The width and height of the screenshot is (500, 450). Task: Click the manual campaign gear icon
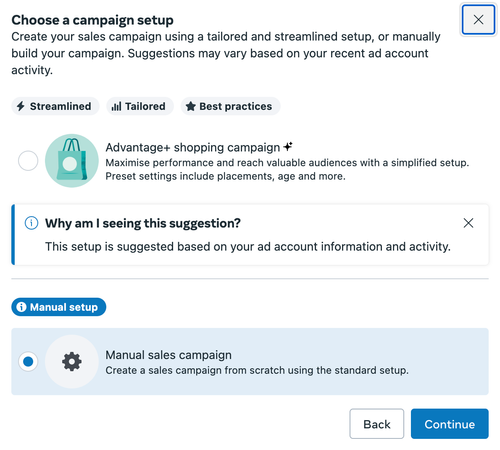click(x=72, y=362)
